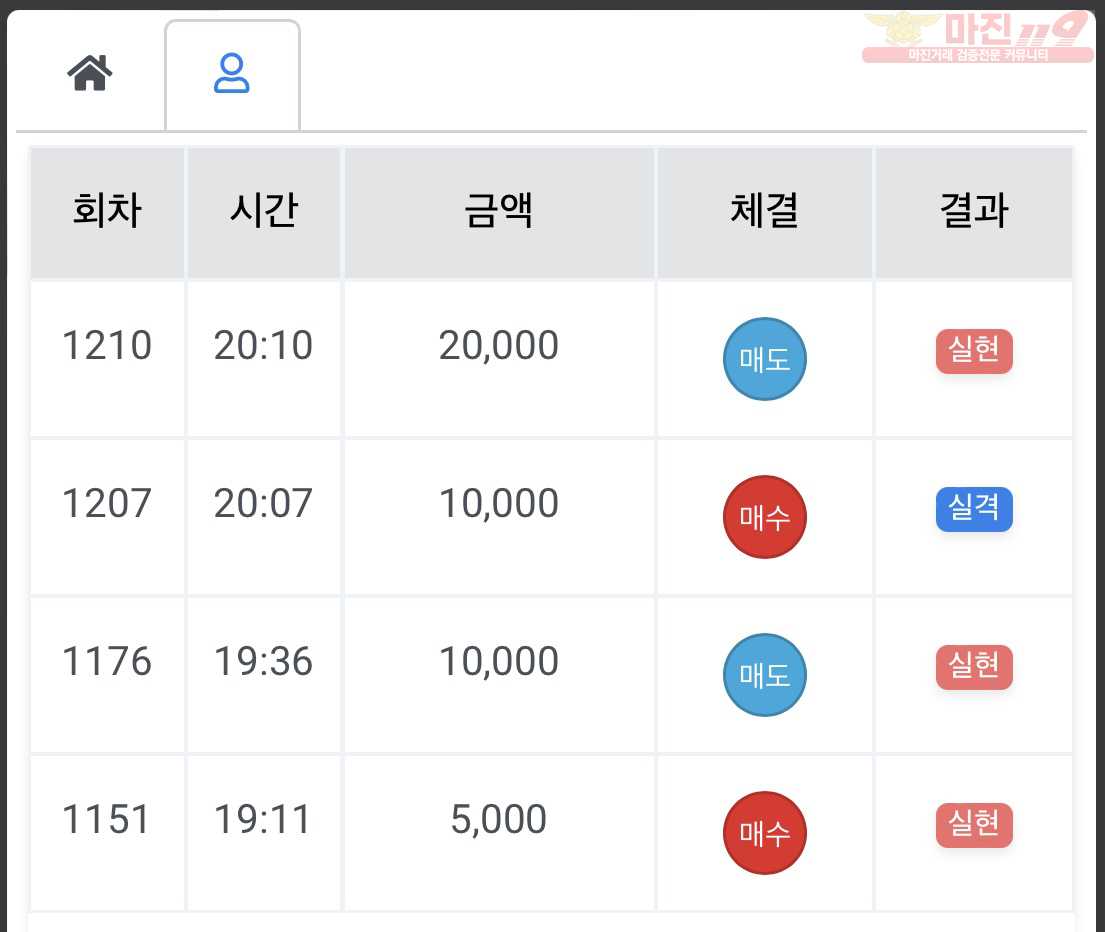Click the 체결 column header
The width and height of the screenshot is (1105, 932).
pos(765,212)
